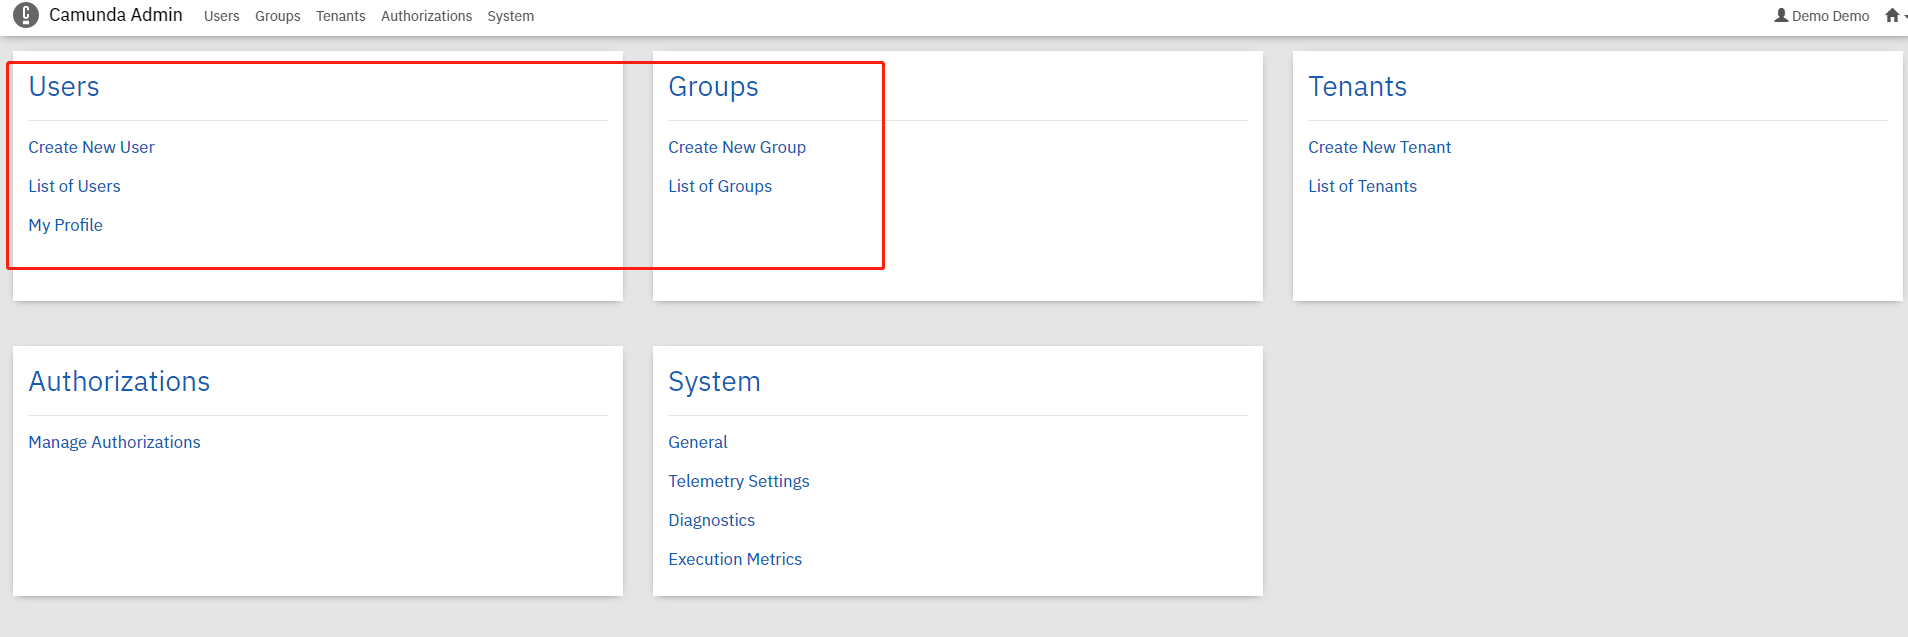Open the Demo Demo user menu
The width and height of the screenshot is (1908, 637).
click(1821, 16)
